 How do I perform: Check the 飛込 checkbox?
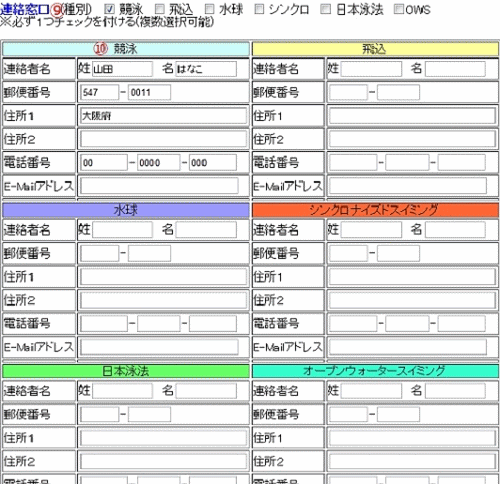pyautogui.click(x=160, y=10)
